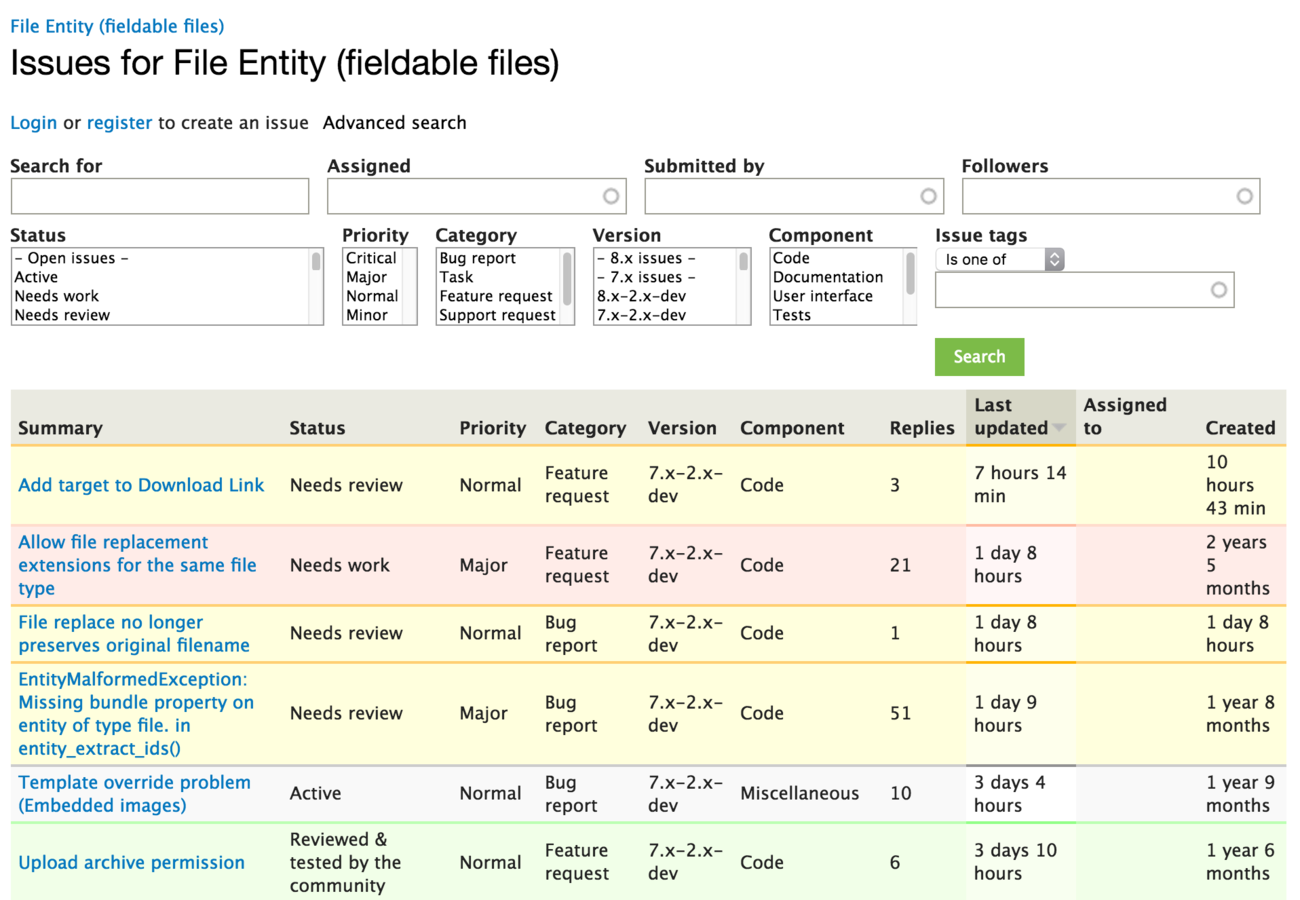Choose 'Bug report' in Category list
The height and width of the screenshot is (900, 1300).
[478, 258]
